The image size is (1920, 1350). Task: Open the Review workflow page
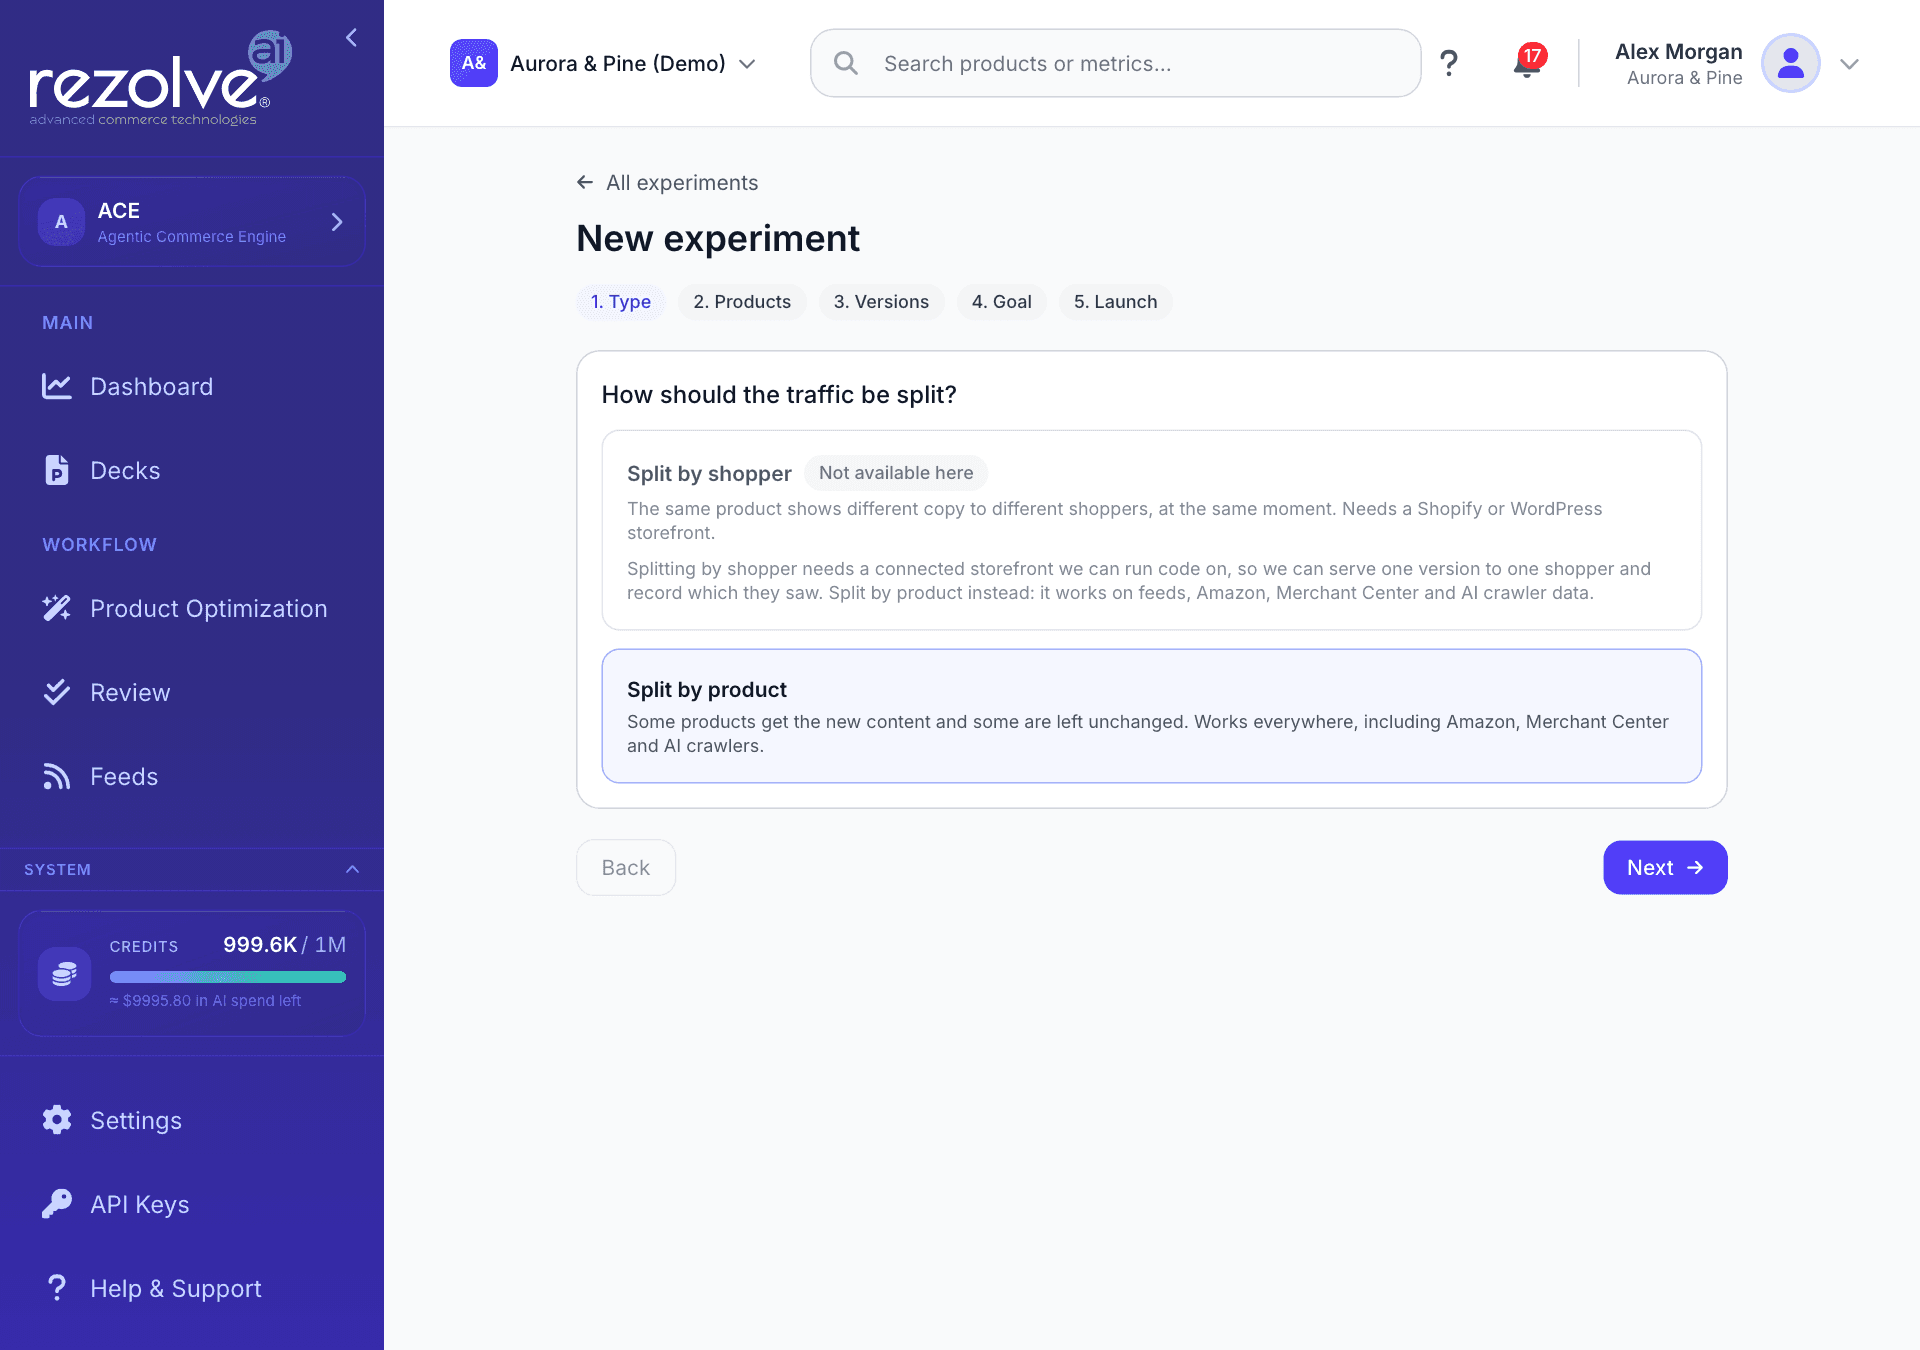pos(192,693)
